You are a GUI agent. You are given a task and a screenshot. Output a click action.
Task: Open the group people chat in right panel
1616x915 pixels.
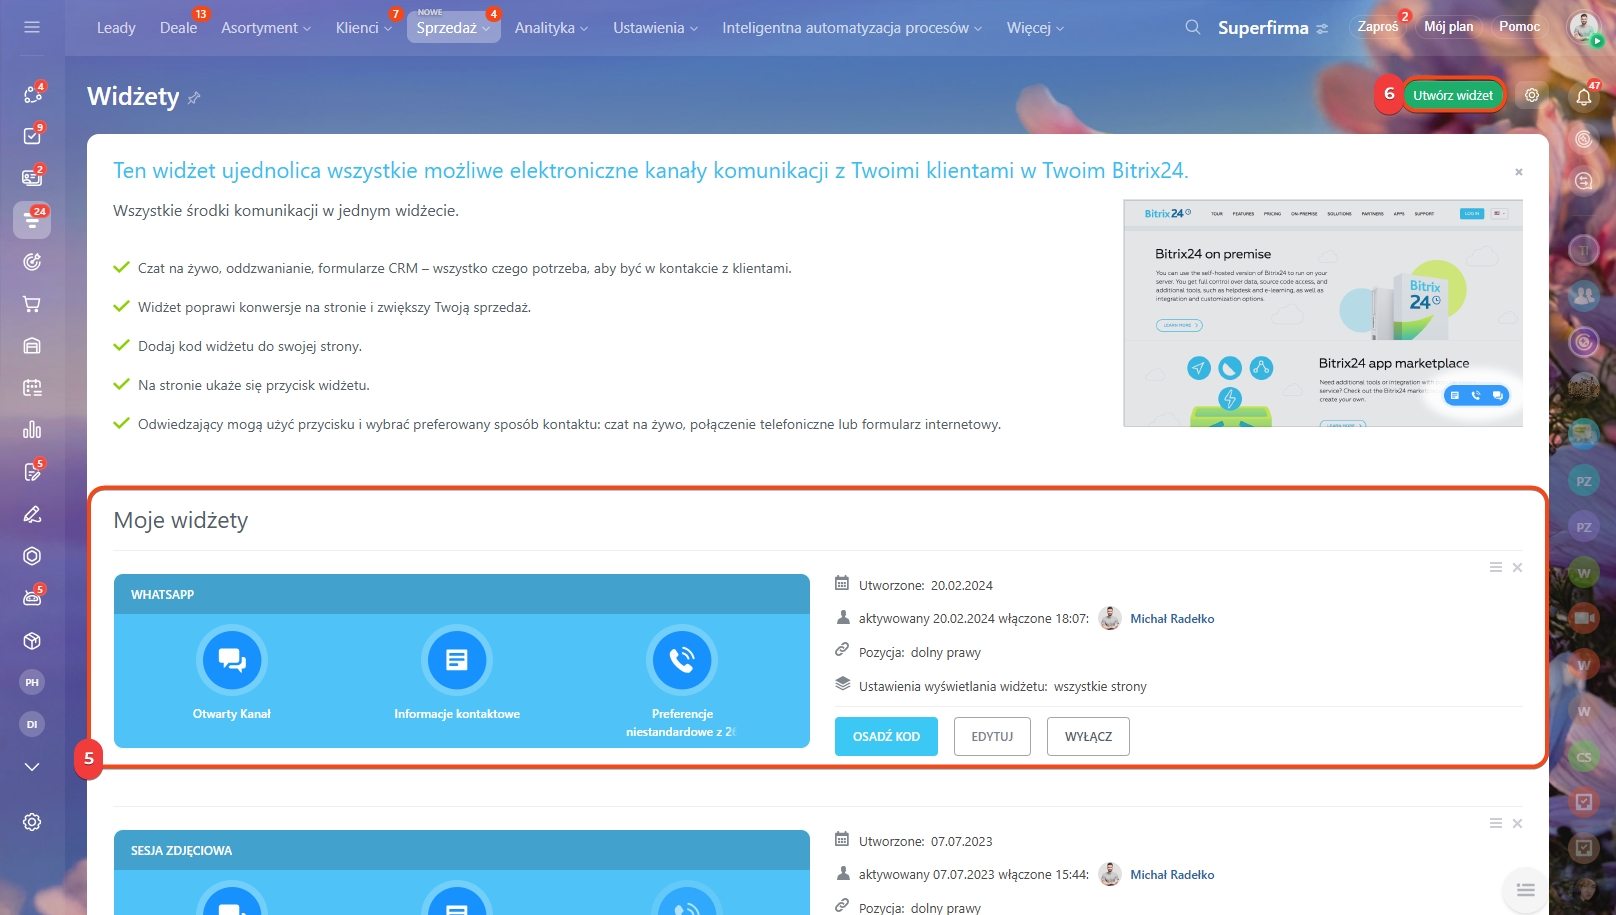(1584, 295)
